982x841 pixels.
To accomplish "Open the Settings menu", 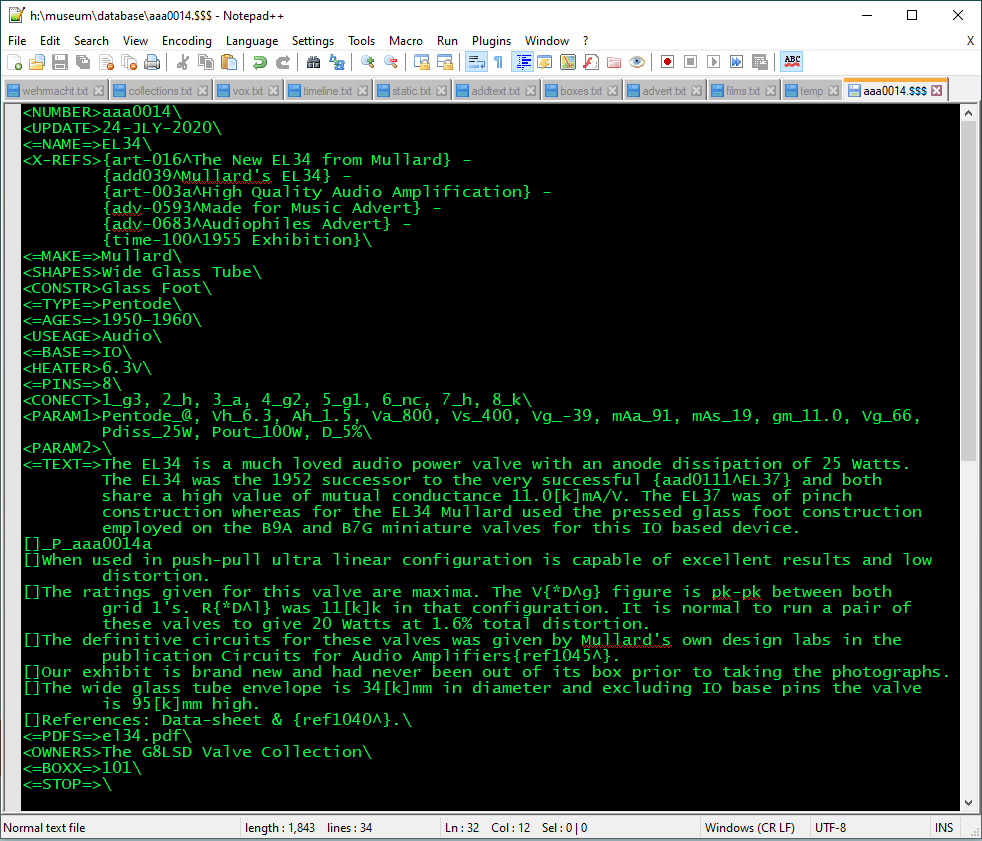I will (313, 41).
